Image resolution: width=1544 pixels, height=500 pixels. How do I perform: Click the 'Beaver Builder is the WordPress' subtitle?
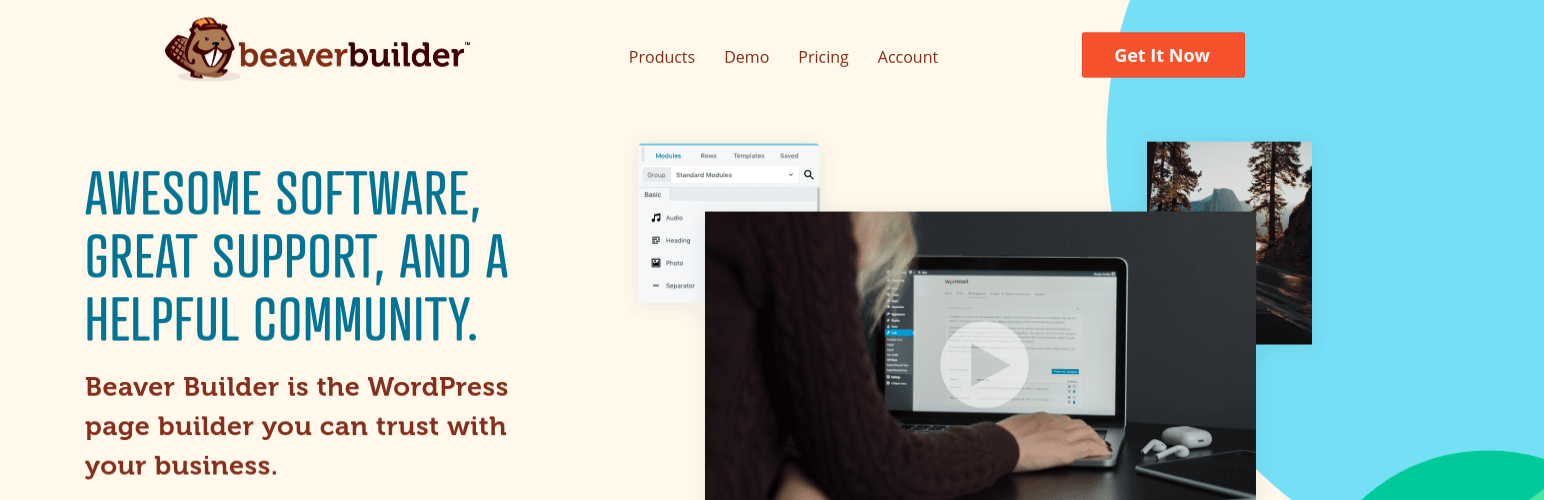[297, 386]
